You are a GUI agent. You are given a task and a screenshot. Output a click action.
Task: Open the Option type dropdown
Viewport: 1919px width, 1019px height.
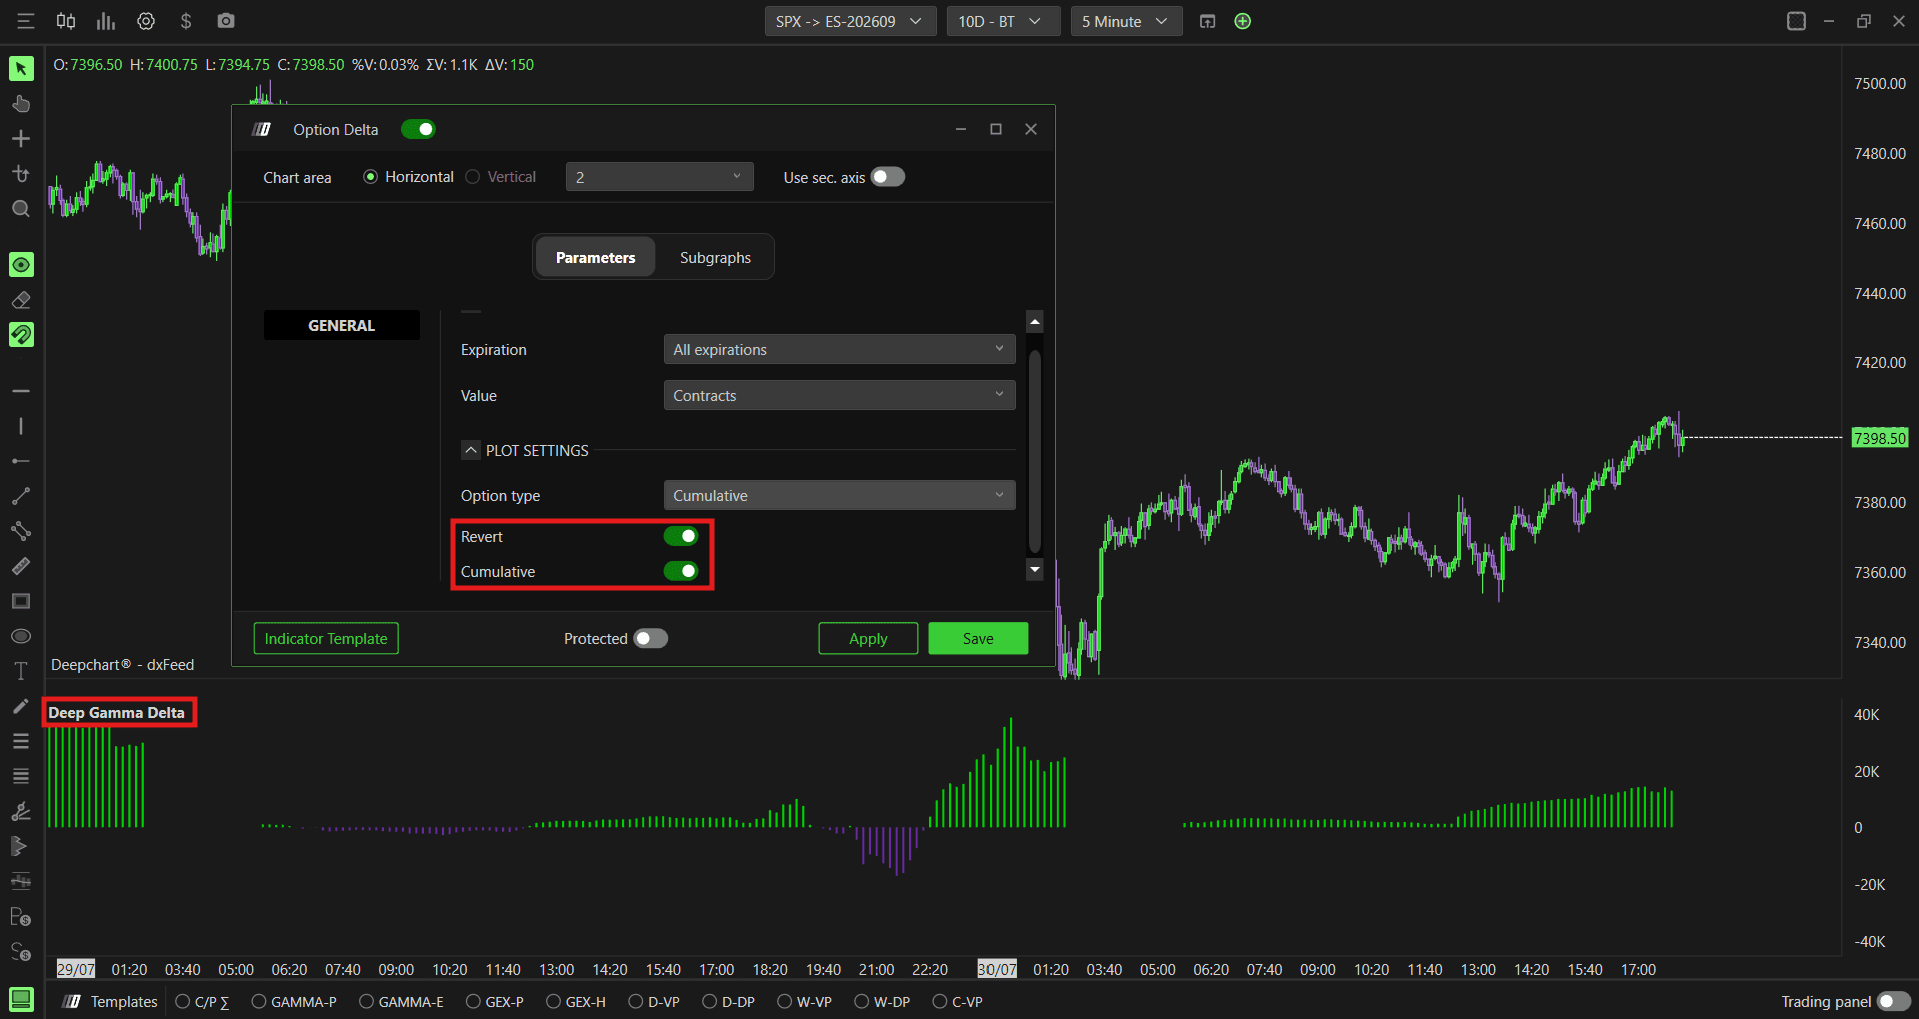pos(839,495)
